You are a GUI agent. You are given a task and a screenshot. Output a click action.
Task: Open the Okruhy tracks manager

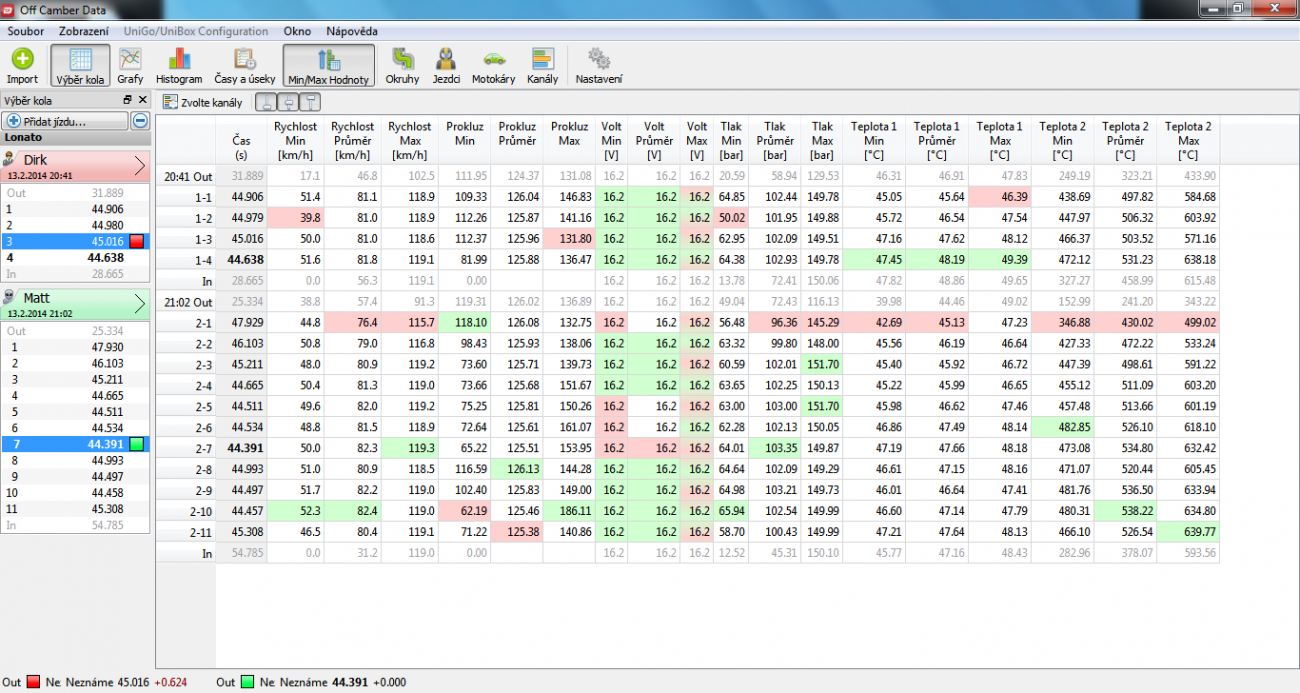[402, 66]
